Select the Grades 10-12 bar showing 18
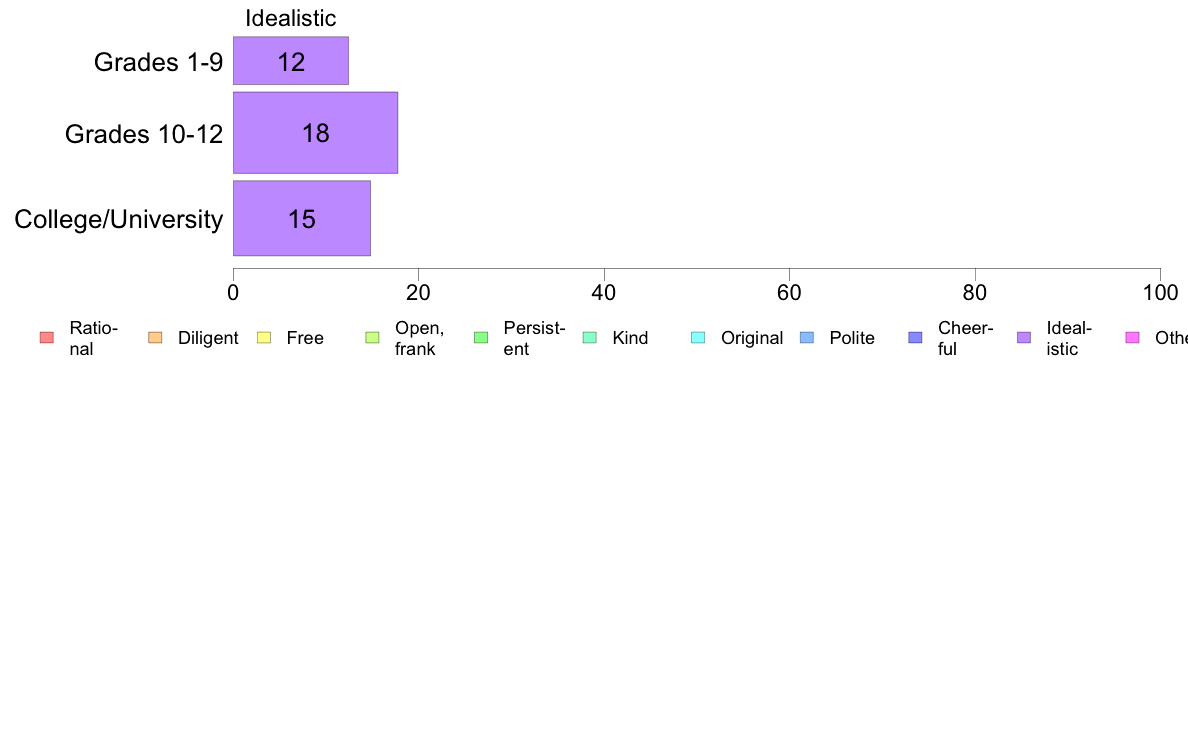The height and width of the screenshot is (736, 1188). [315, 133]
